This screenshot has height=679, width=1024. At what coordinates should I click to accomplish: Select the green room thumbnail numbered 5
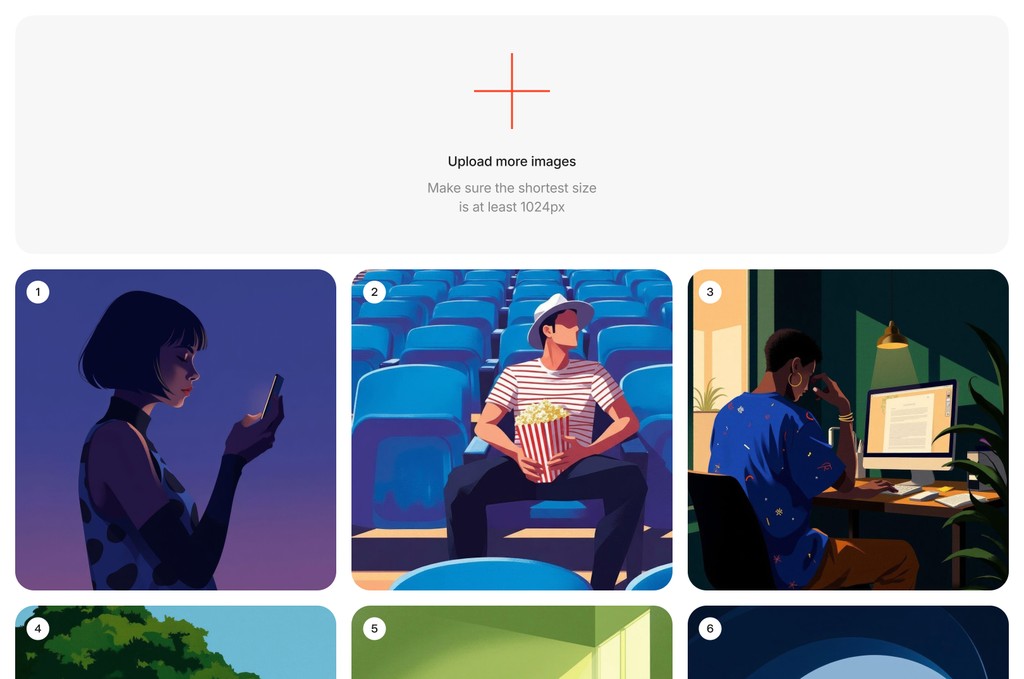tap(511, 642)
